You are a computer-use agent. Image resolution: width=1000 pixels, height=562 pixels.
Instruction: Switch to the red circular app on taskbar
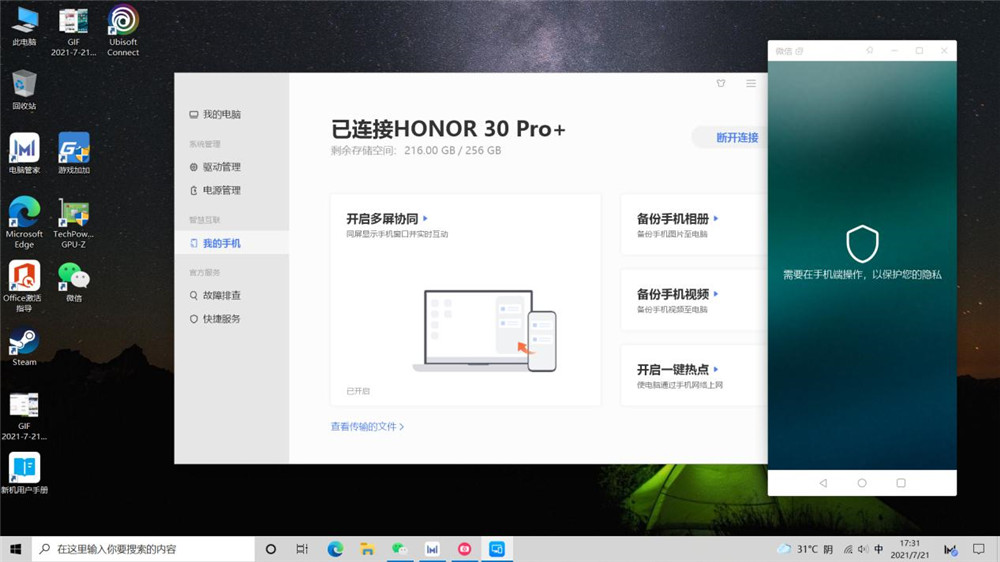464,549
